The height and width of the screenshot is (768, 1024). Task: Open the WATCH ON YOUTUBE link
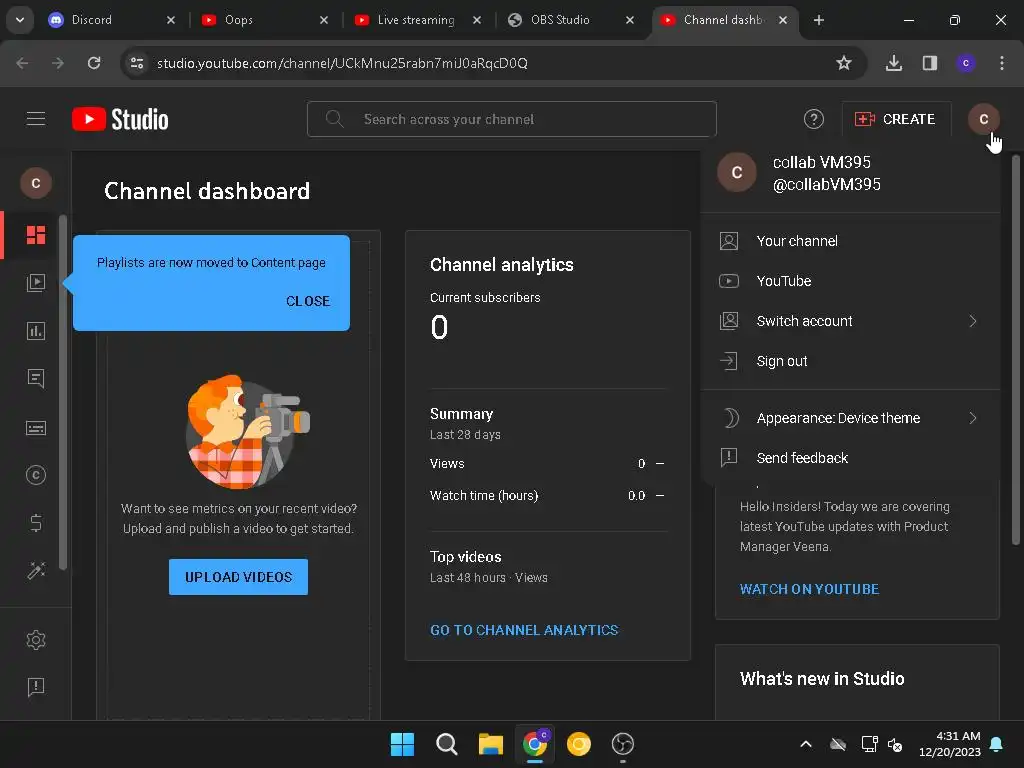point(809,589)
